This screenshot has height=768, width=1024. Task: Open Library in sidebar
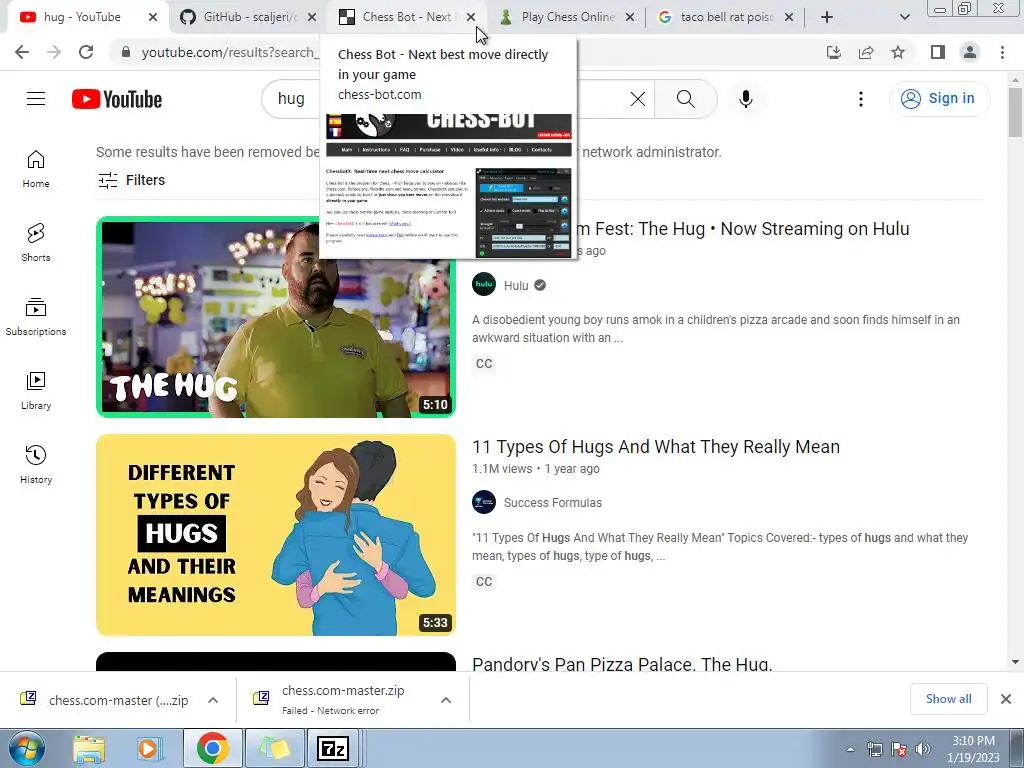[36, 391]
